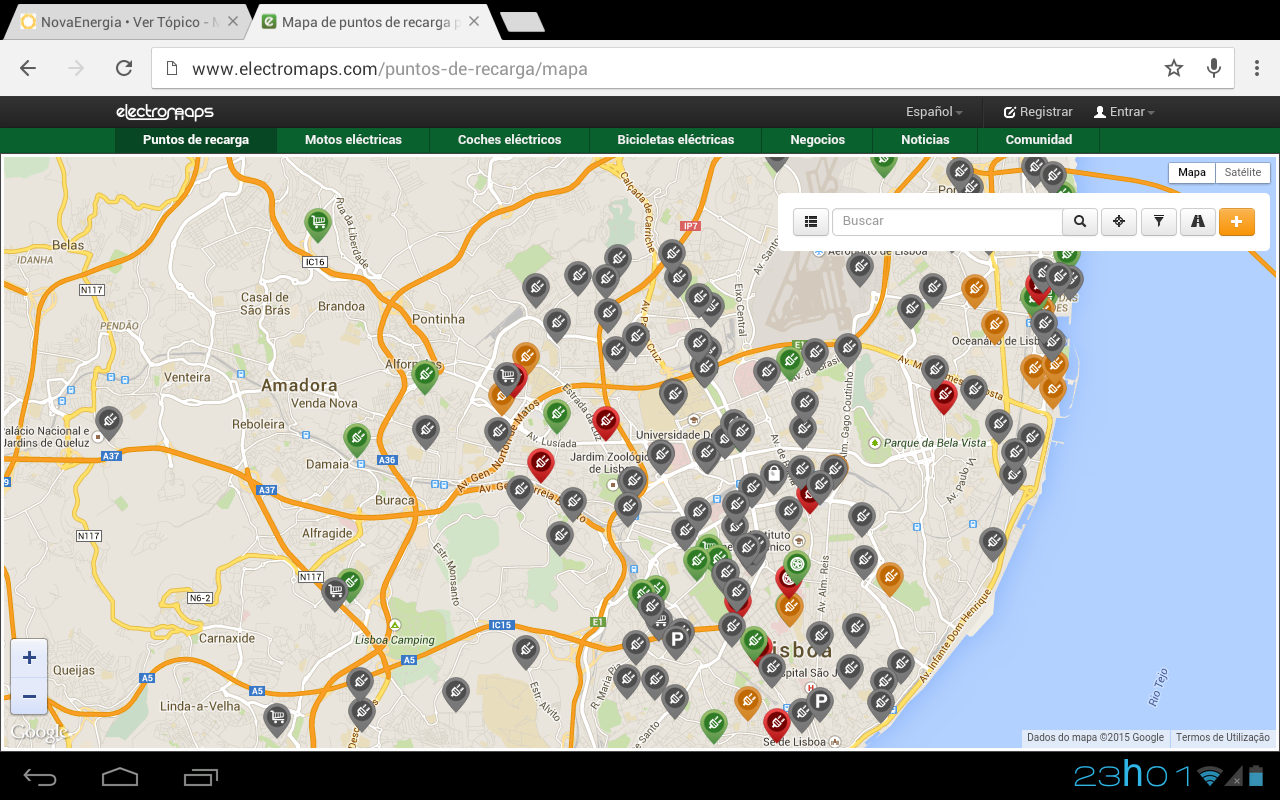Close the Mapa de puntos de recarga tab

click(473, 22)
